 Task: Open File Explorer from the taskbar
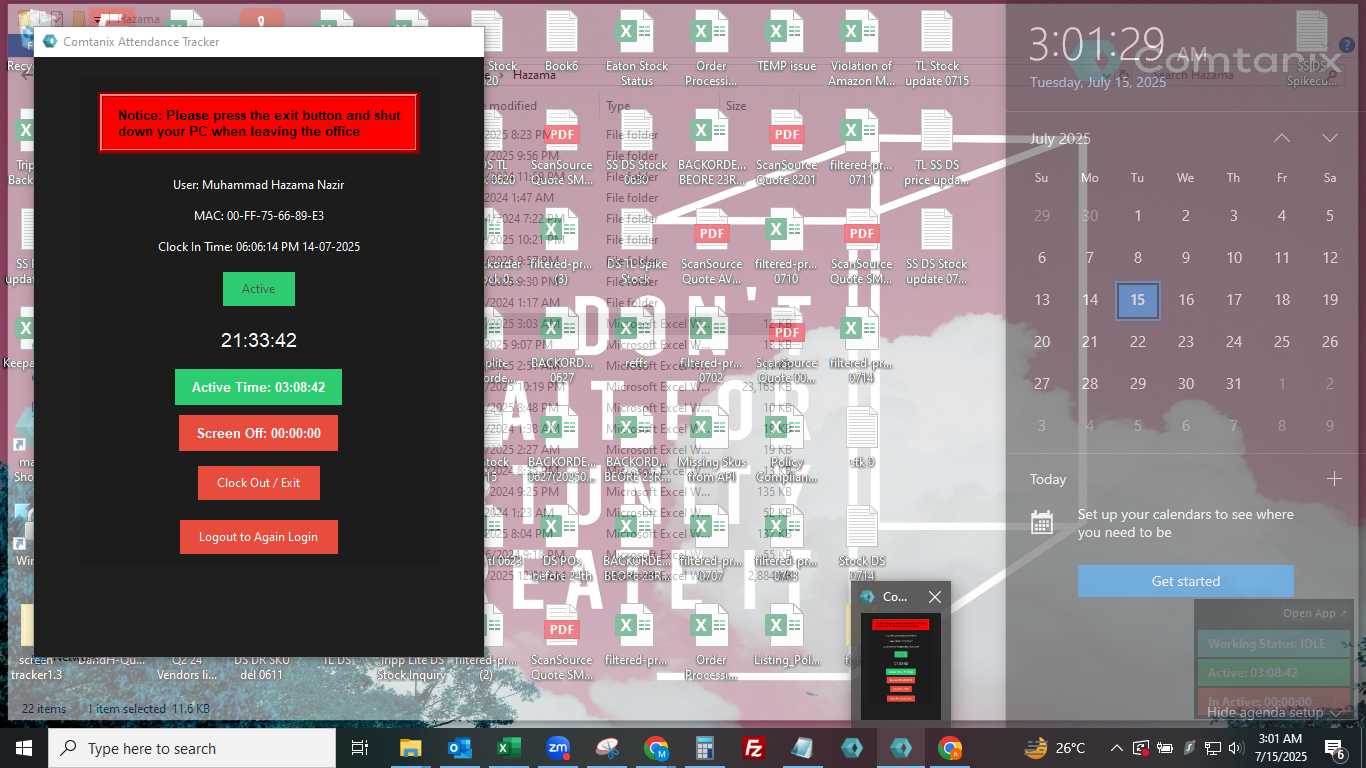[x=410, y=748]
